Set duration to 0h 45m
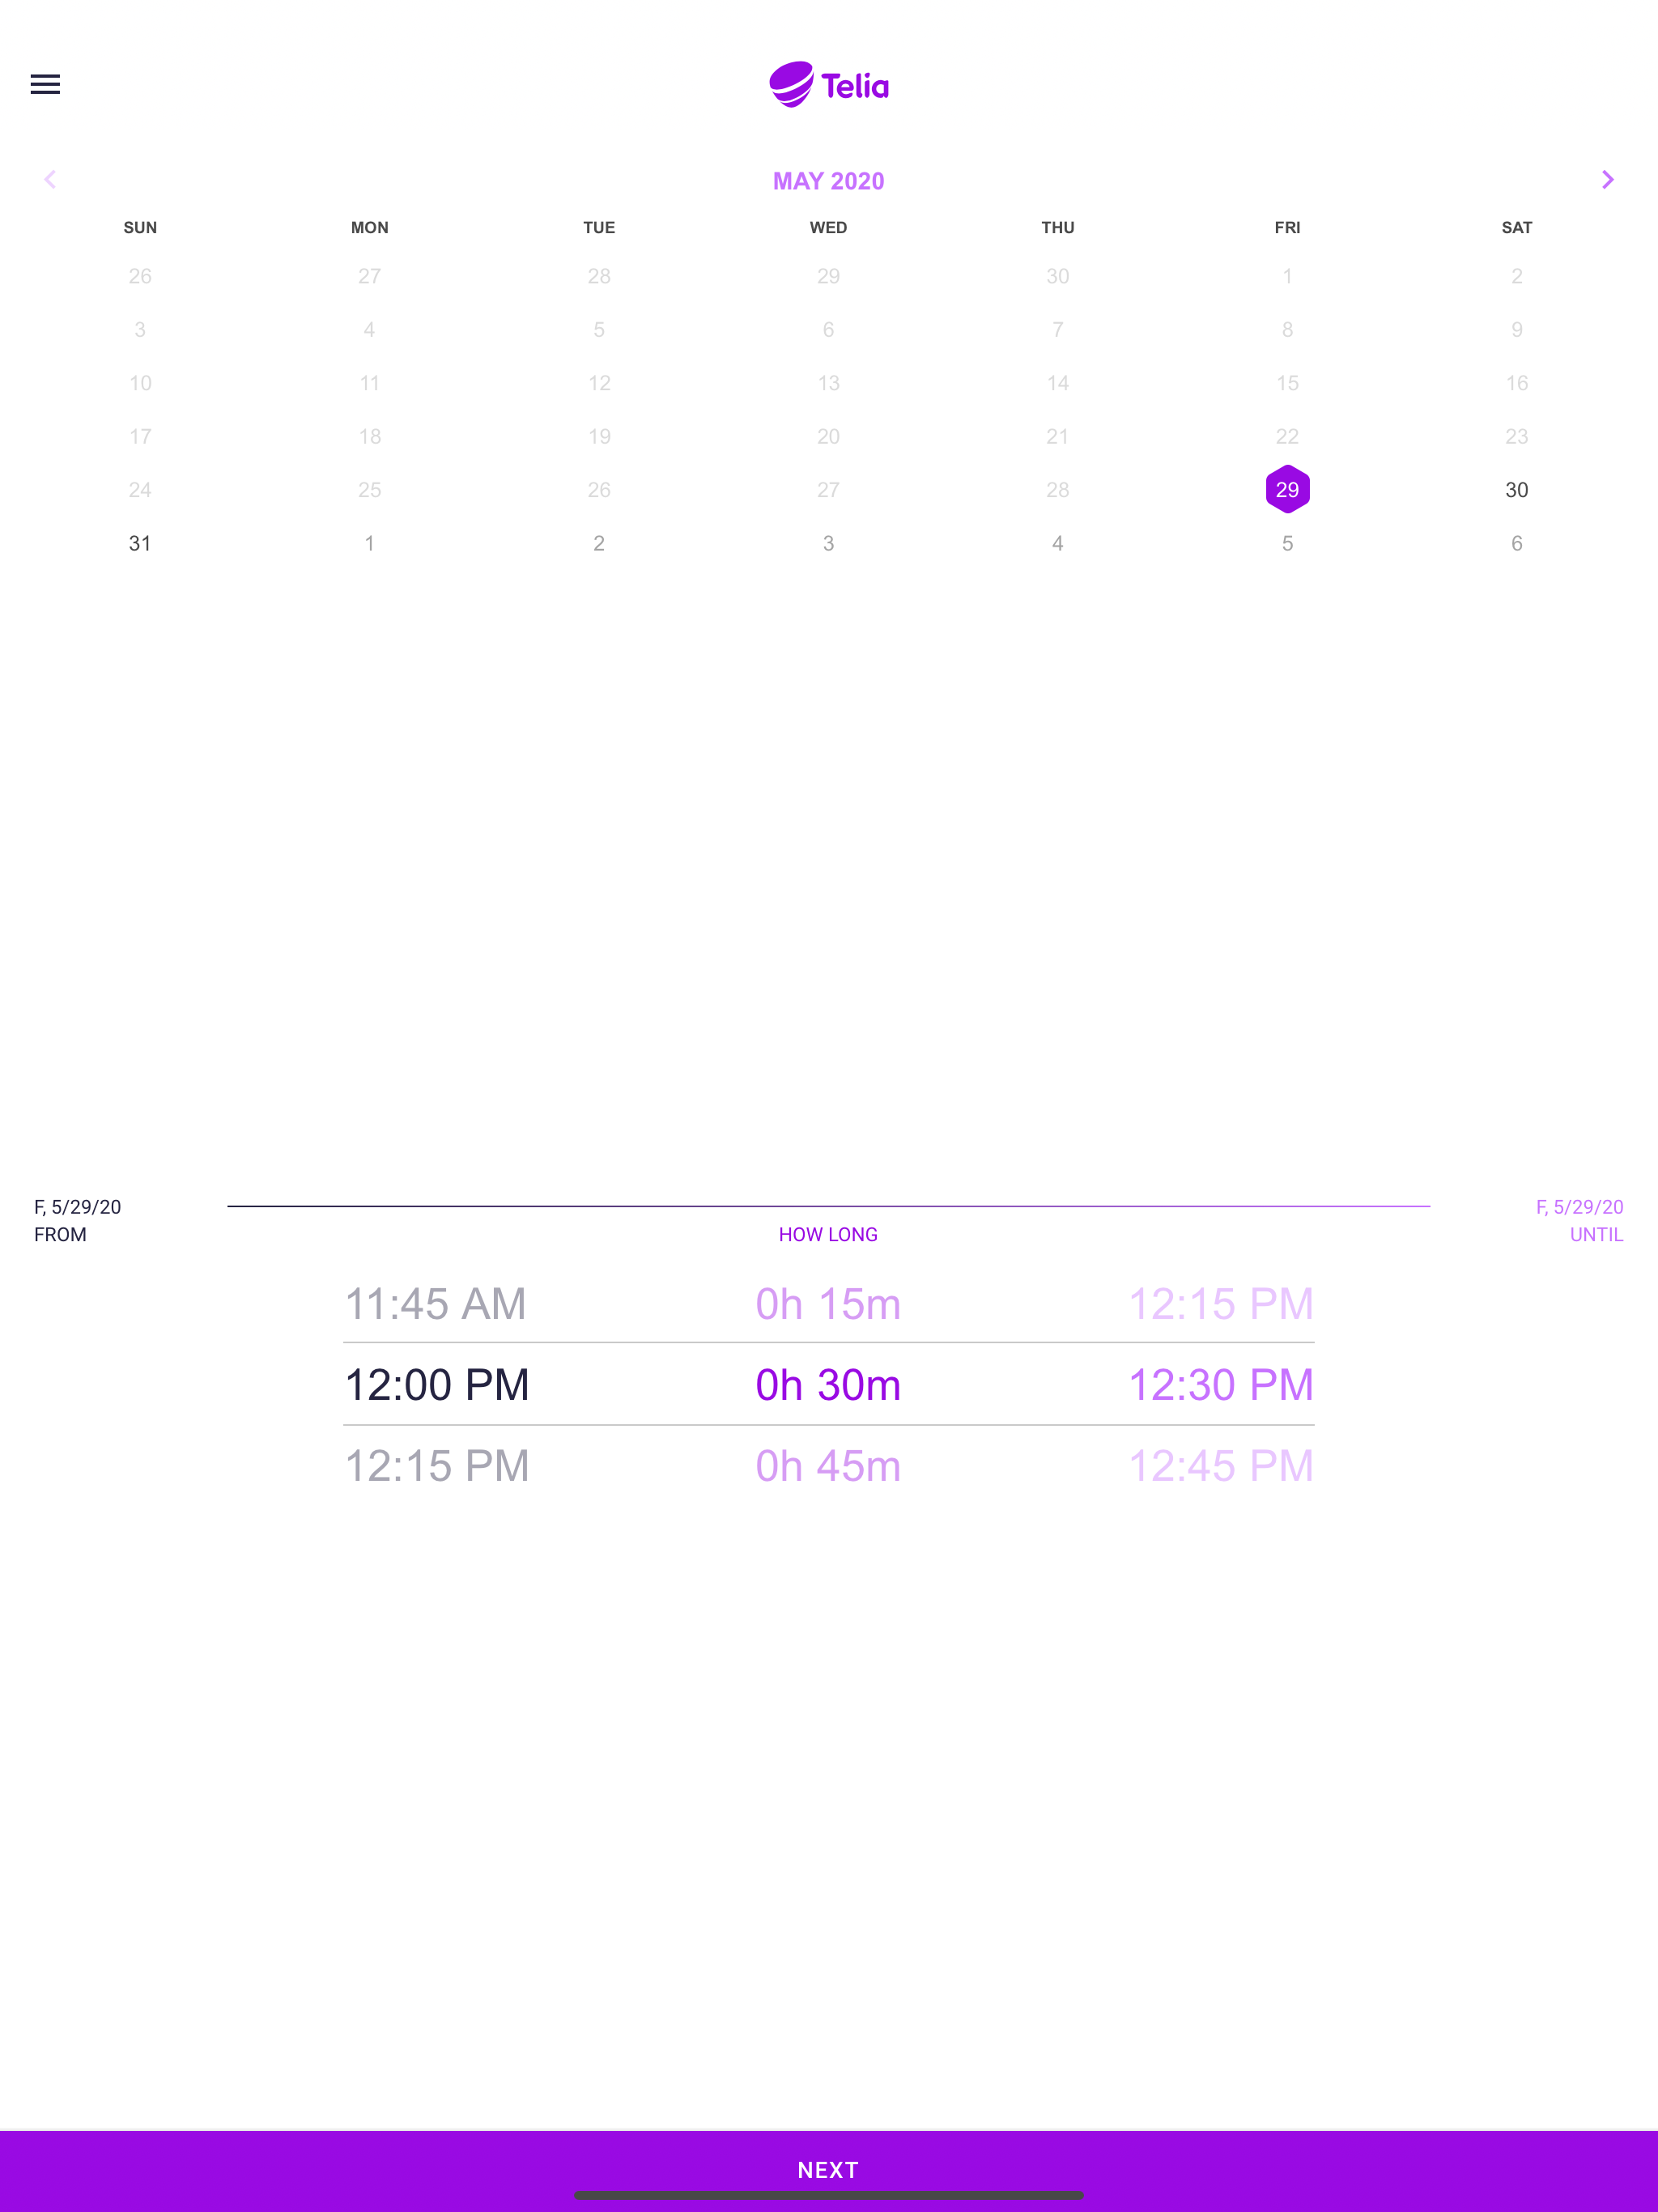The height and width of the screenshot is (2212, 1658). (828, 1466)
